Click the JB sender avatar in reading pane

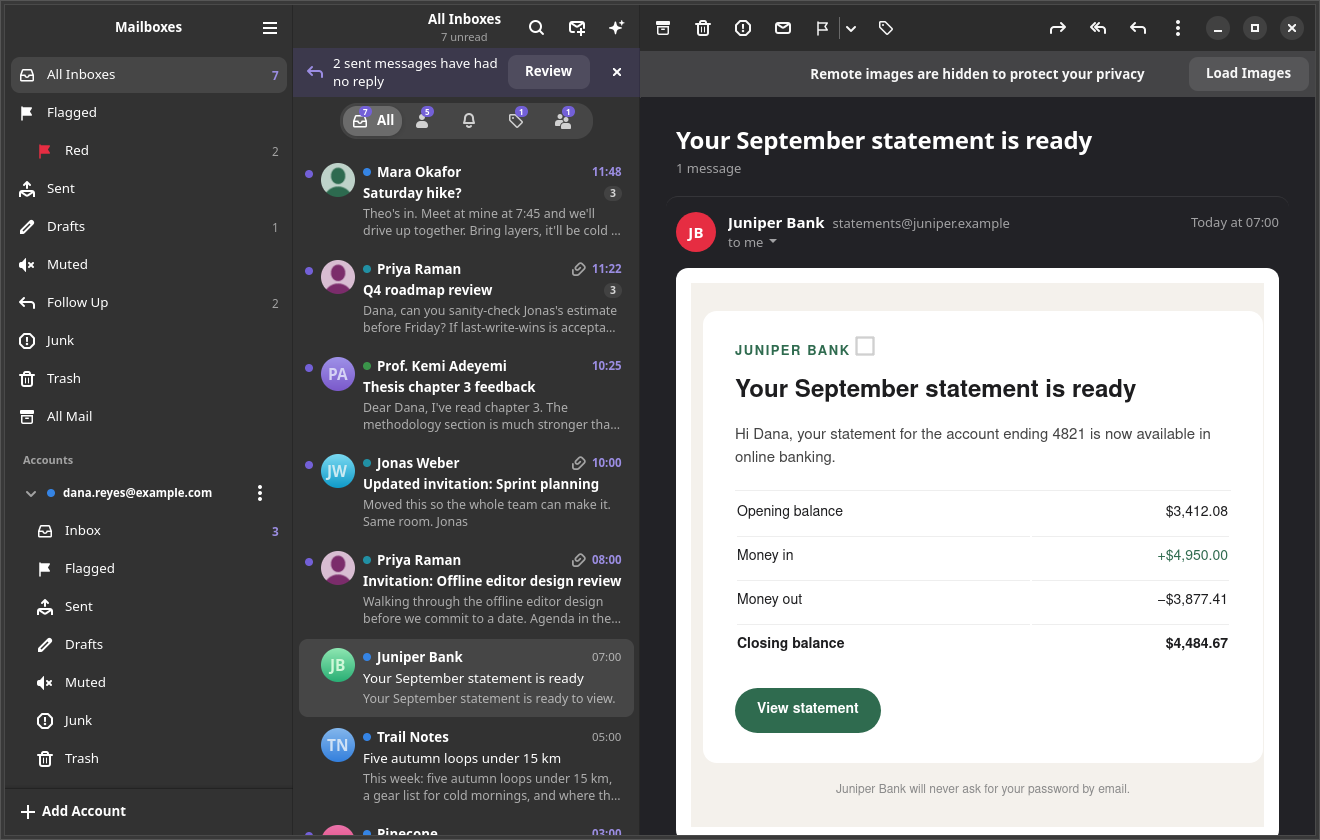696,232
